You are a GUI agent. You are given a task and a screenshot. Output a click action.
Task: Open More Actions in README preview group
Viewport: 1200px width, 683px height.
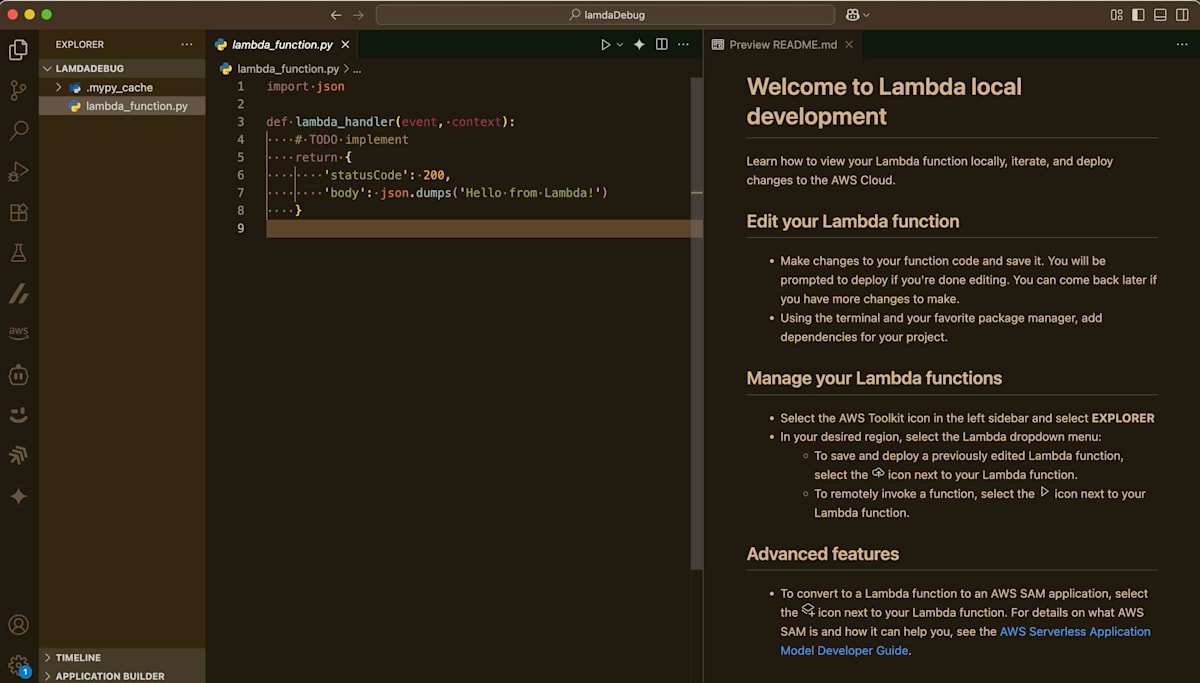(x=1182, y=45)
